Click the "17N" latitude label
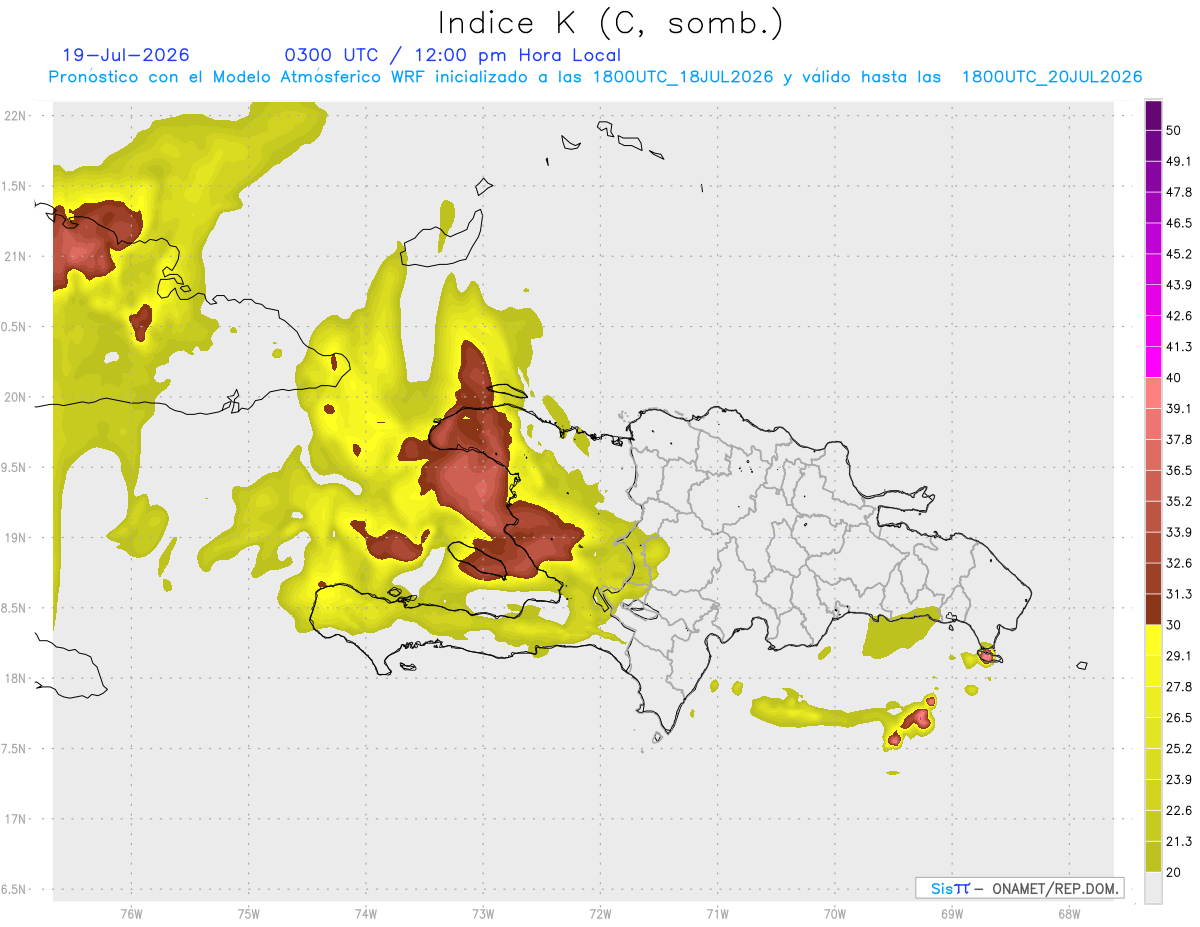The width and height of the screenshot is (1200, 927). 15,820
